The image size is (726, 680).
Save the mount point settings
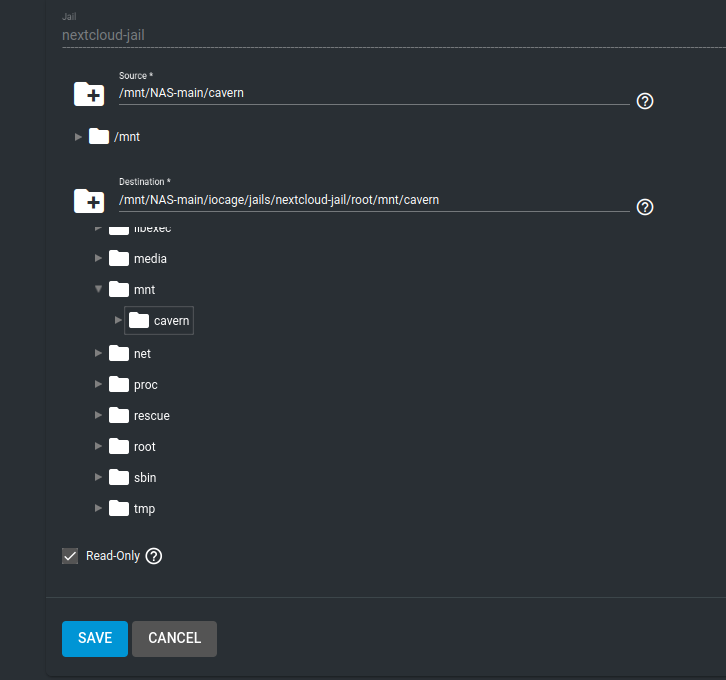click(95, 638)
